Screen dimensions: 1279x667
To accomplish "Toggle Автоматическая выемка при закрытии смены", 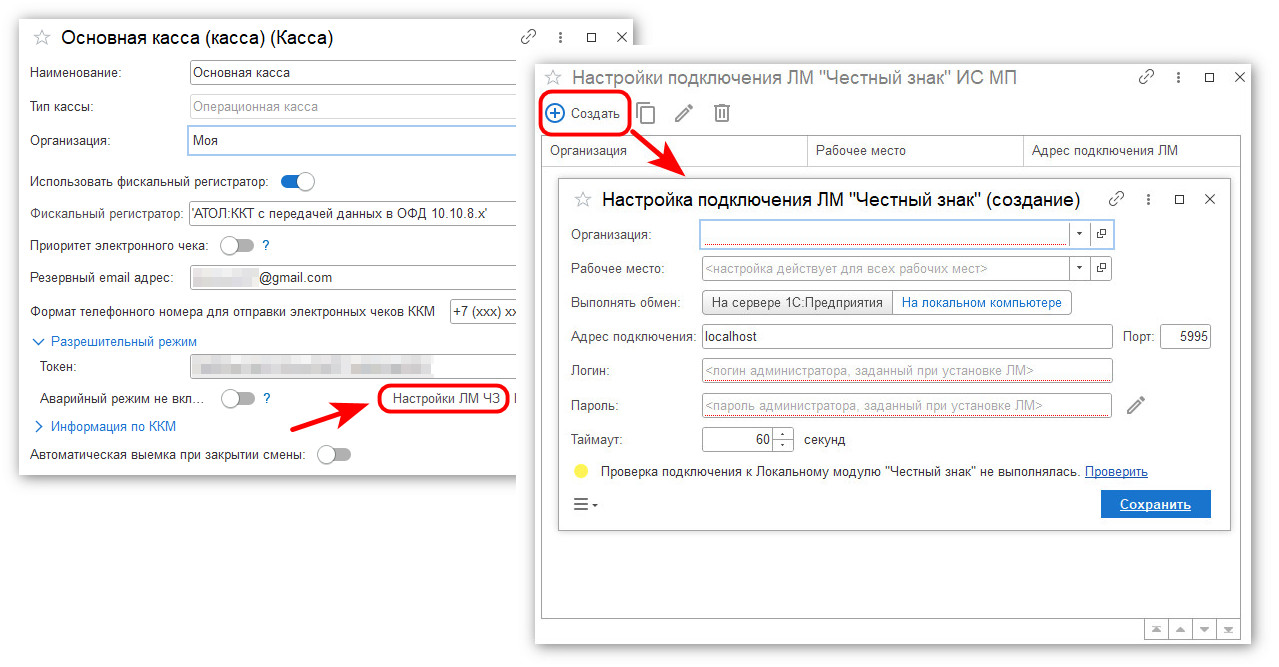I will pos(334,454).
